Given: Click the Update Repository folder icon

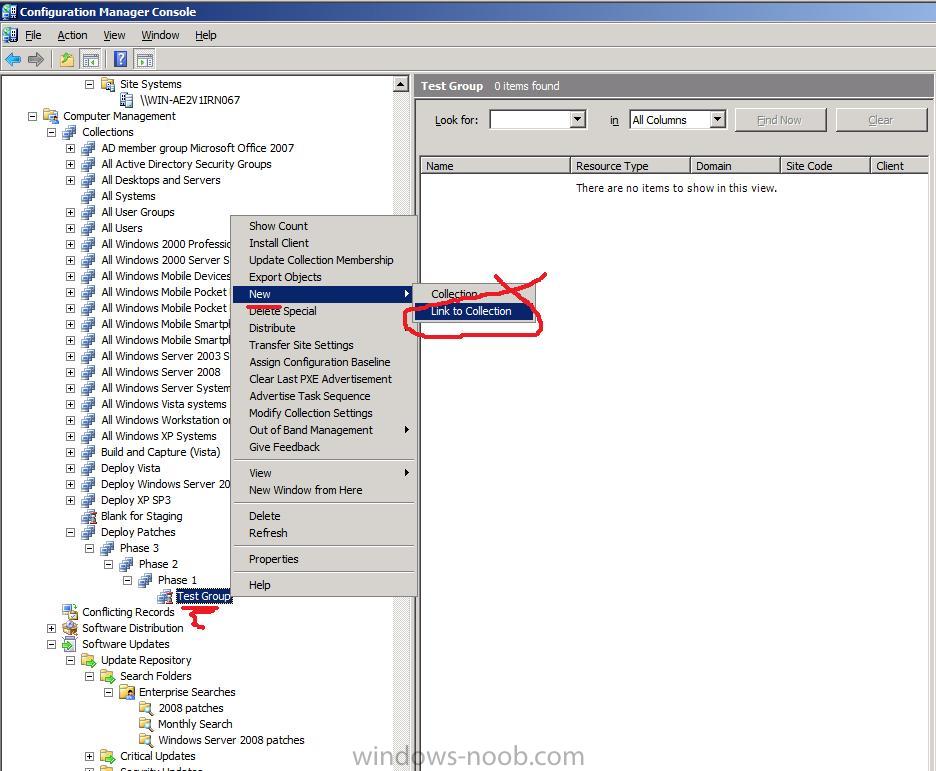Looking at the screenshot, I should [x=88, y=660].
